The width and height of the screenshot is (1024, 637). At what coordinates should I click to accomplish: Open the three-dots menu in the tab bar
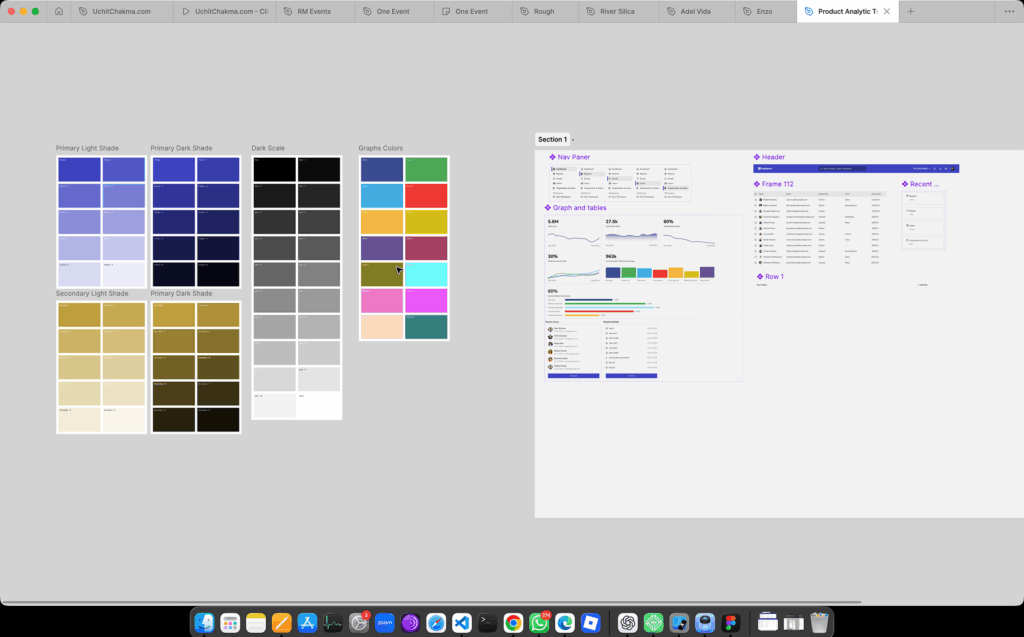1009,11
